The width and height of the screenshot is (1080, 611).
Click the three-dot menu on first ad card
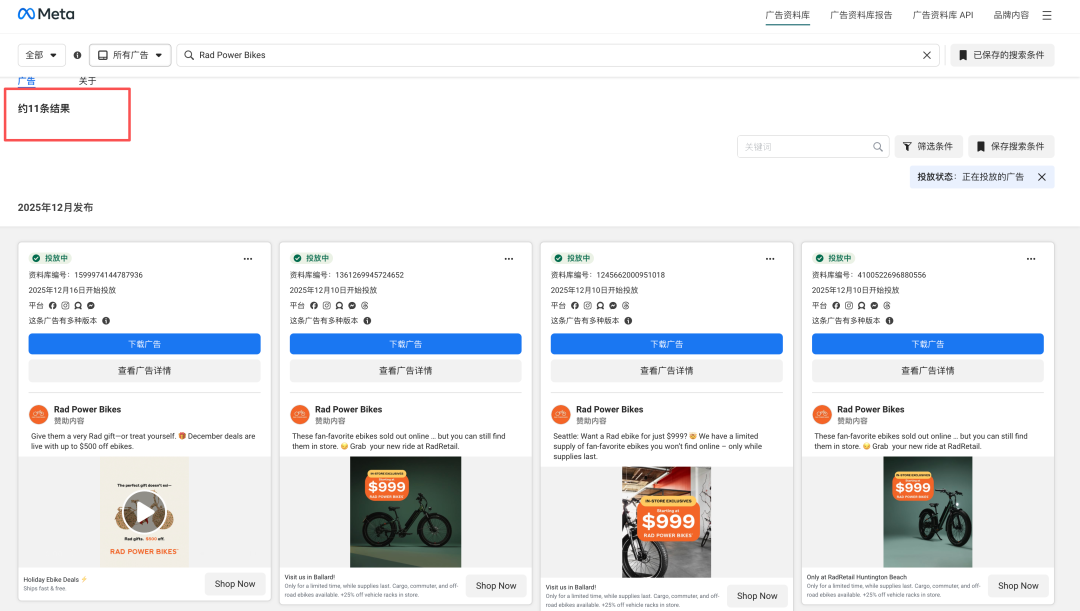tap(248, 258)
